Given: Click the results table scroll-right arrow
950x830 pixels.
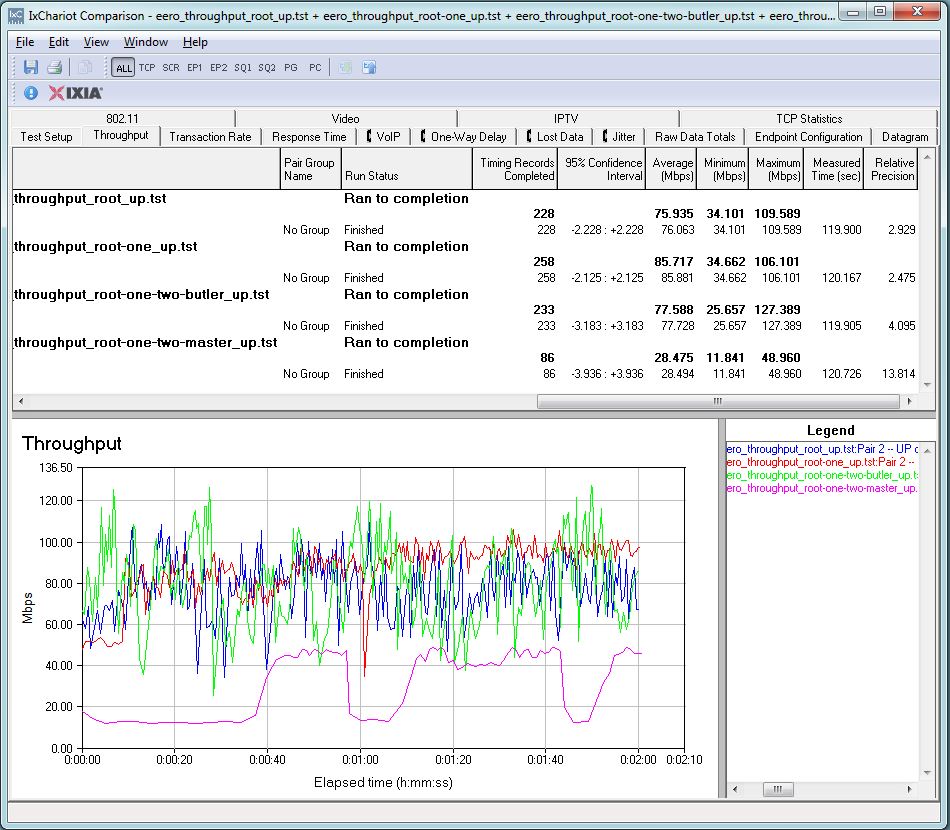Looking at the screenshot, I should pos(909,401).
